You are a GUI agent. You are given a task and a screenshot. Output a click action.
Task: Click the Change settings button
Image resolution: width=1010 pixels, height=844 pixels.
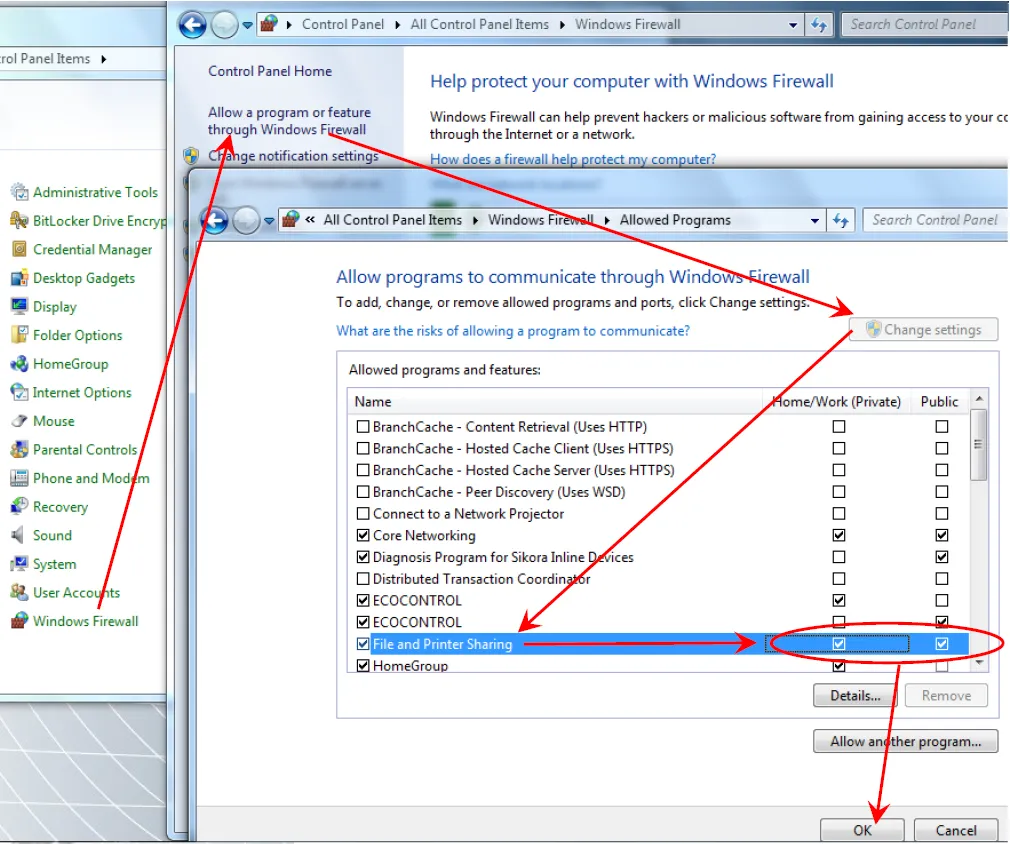click(924, 329)
